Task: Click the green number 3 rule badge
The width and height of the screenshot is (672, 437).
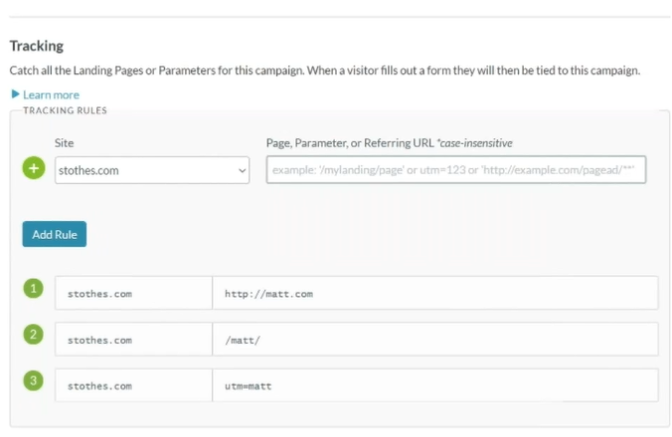Action: [35, 381]
